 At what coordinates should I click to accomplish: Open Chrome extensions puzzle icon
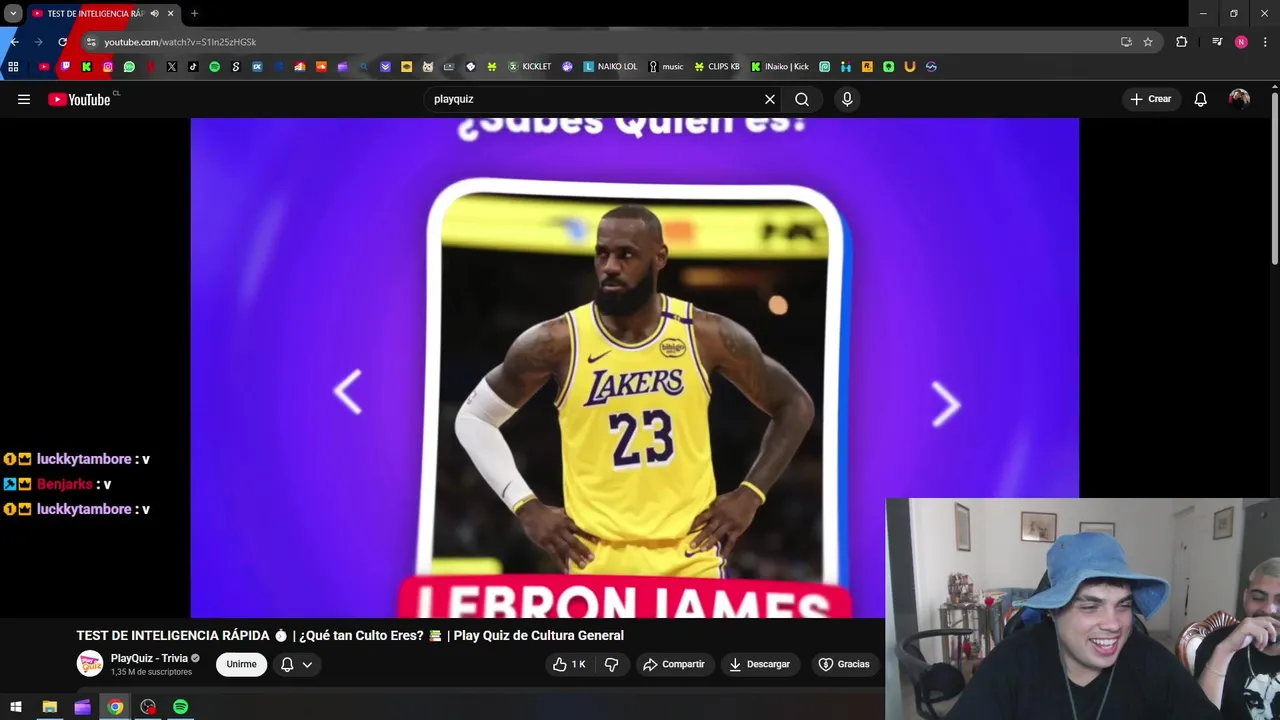tap(1181, 42)
